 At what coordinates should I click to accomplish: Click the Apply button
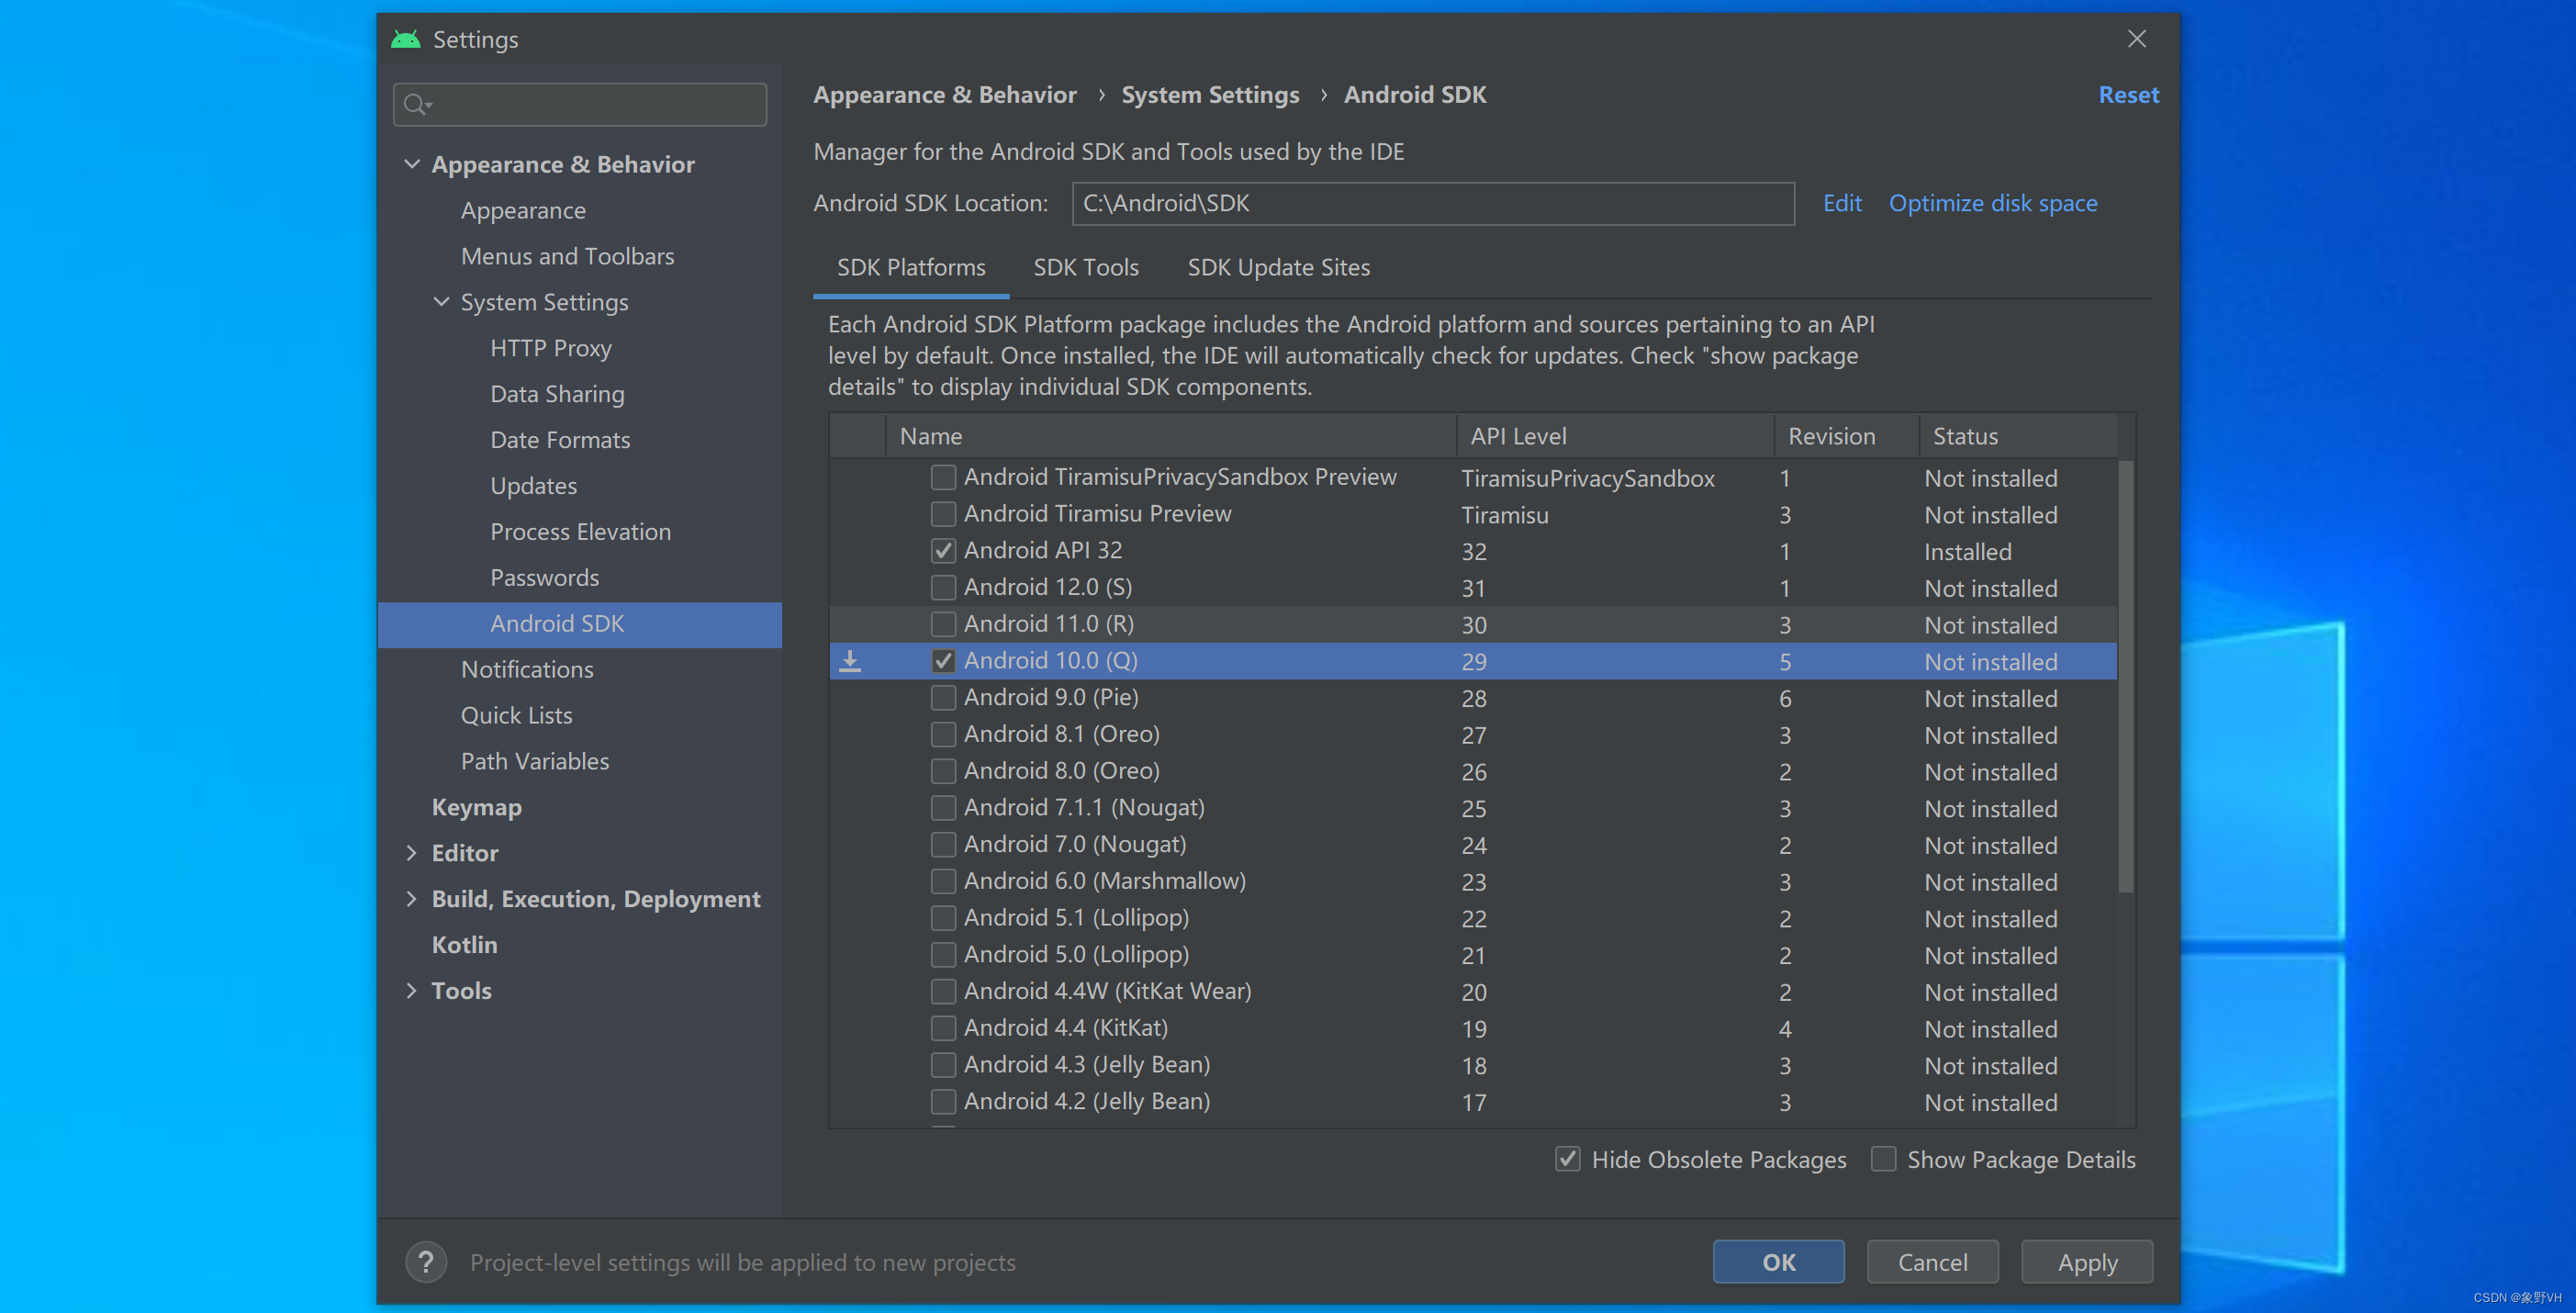click(x=2087, y=1262)
